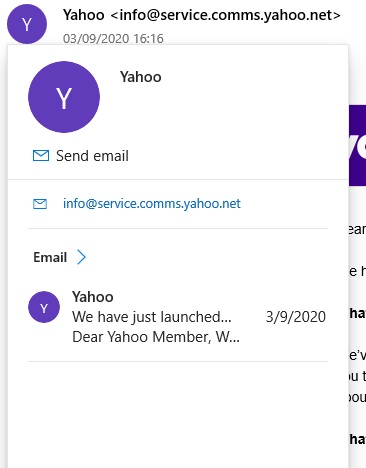
Task: Click the Yahoo avatar in recent email row
Action: pos(44,307)
